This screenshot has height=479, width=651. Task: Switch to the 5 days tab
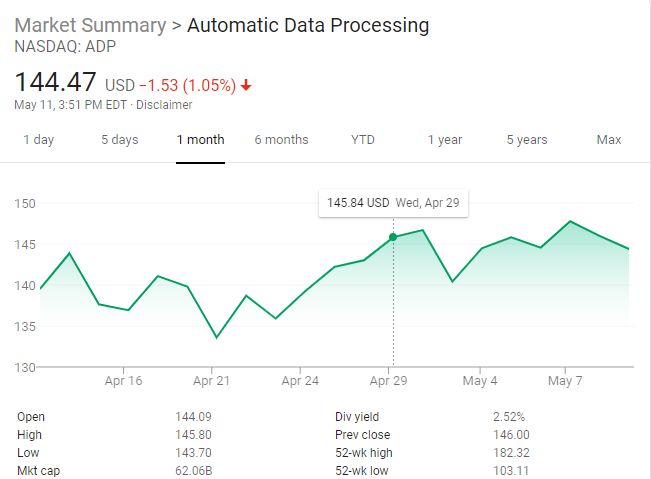pyautogui.click(x=120, y=140)
